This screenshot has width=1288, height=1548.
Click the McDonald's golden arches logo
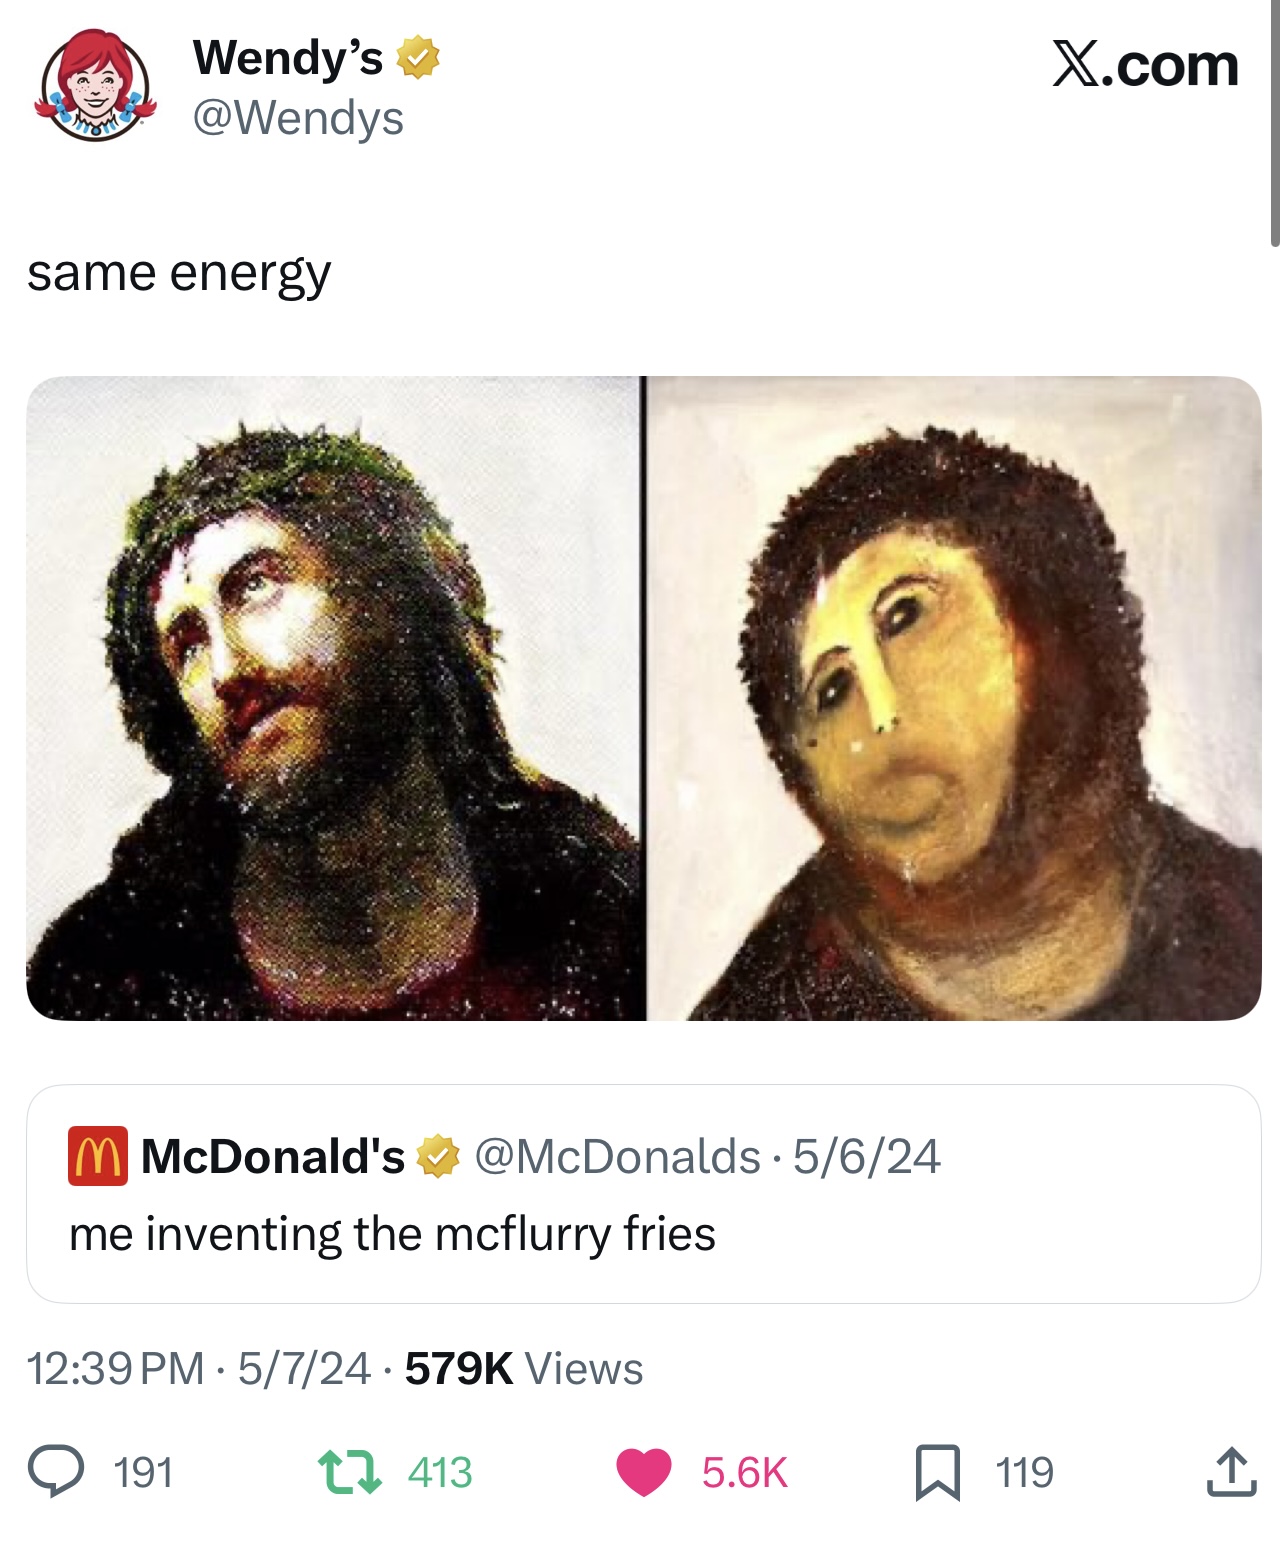pyautogui.click(x=97, y=1157)
